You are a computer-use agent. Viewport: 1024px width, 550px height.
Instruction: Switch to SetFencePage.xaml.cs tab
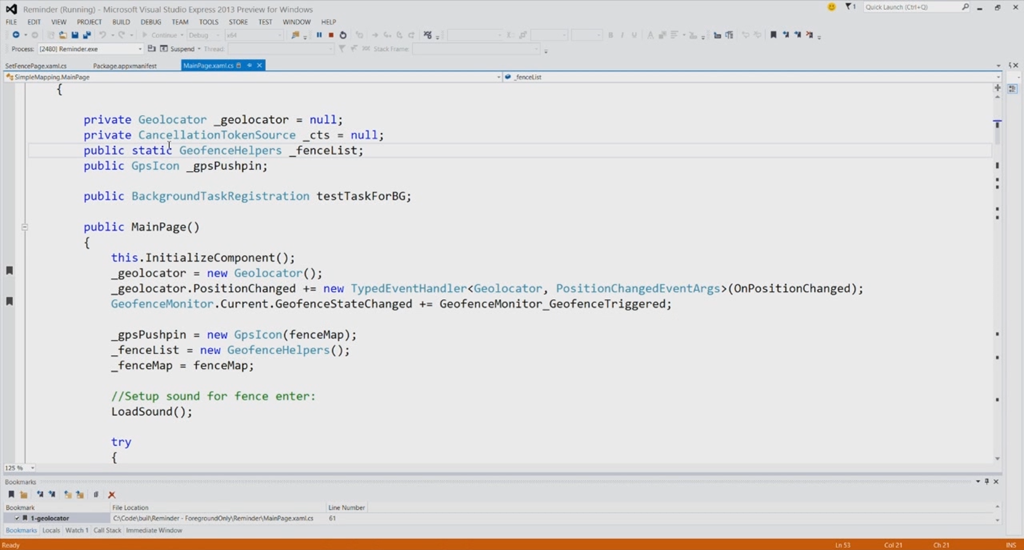(x=36, y=66)
